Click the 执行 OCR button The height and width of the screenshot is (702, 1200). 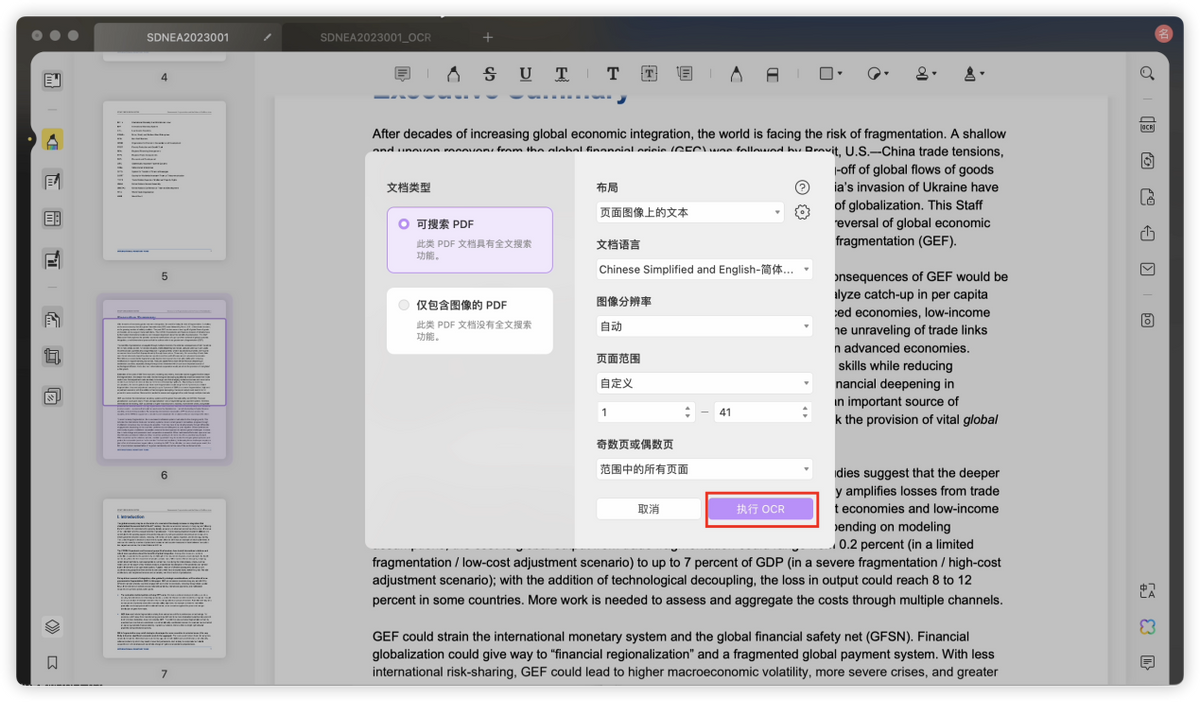761,509
